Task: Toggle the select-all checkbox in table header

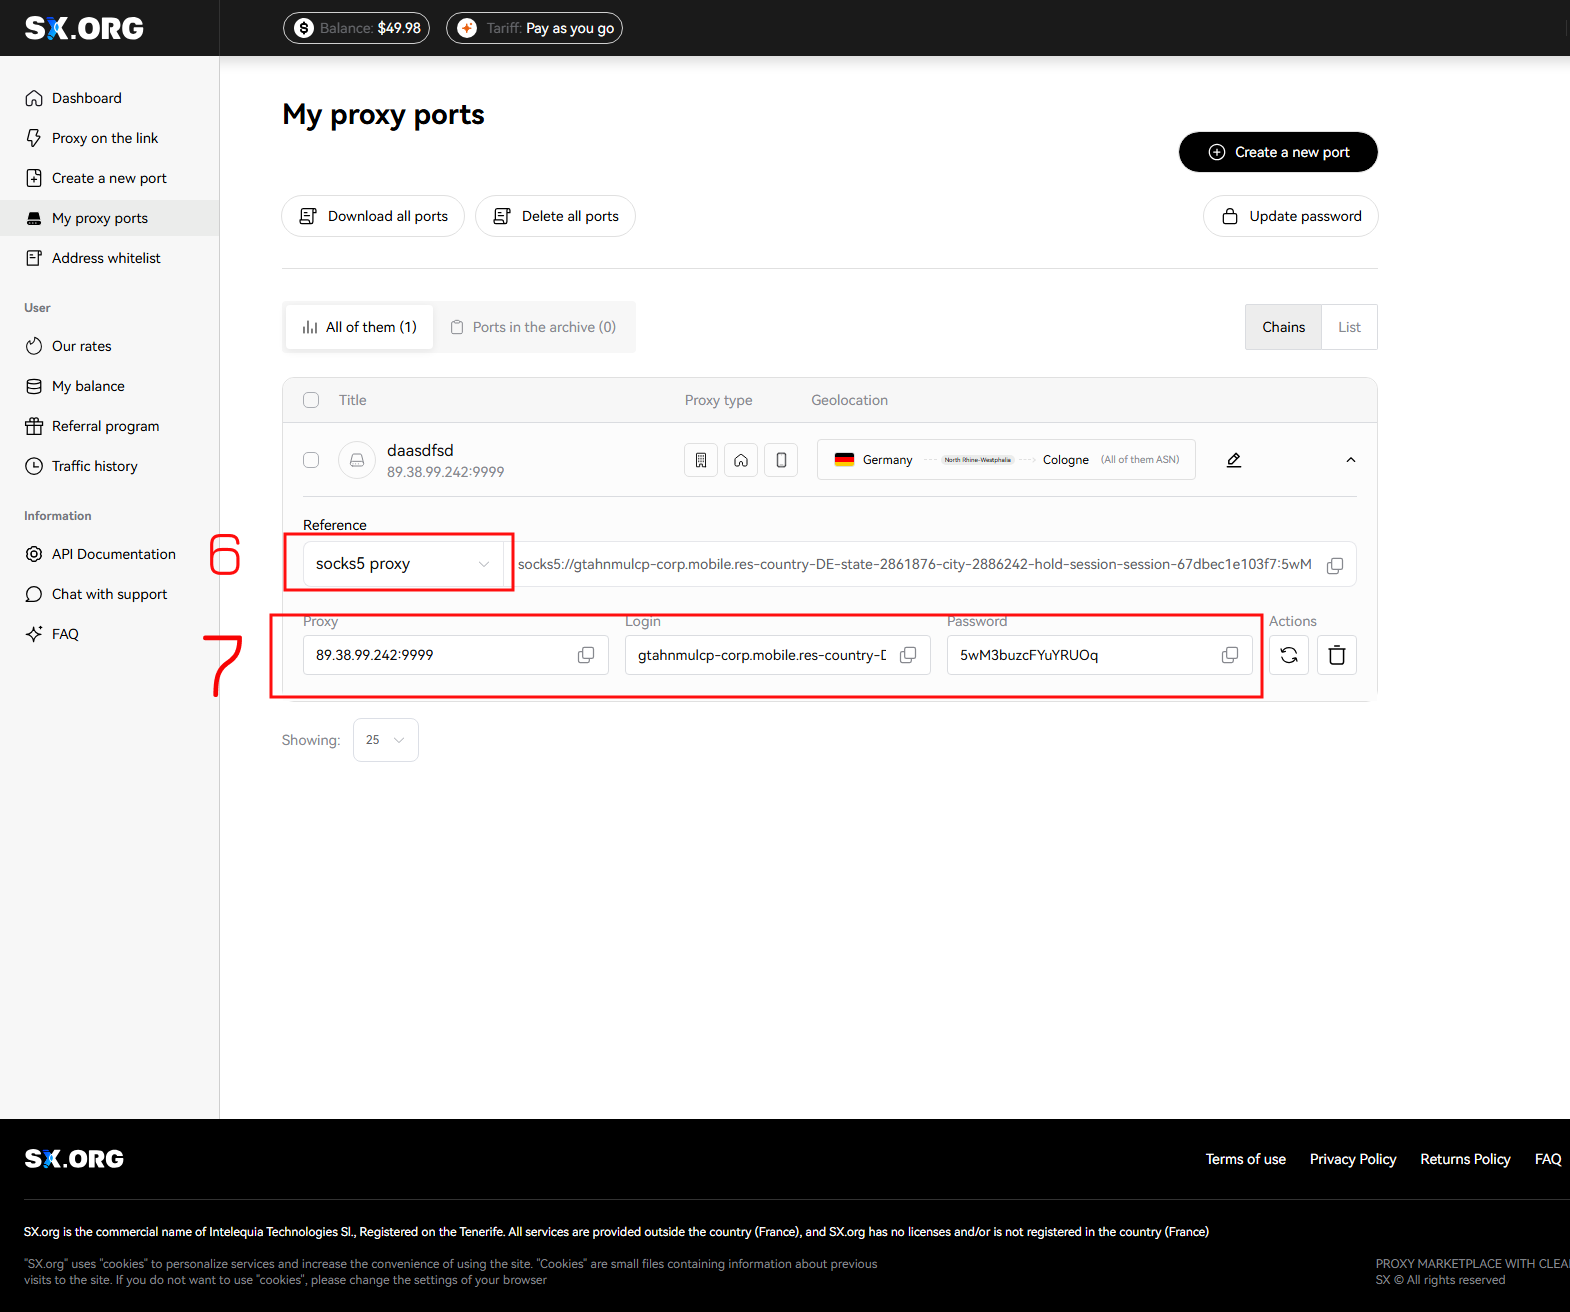Action: pos(311,400)
